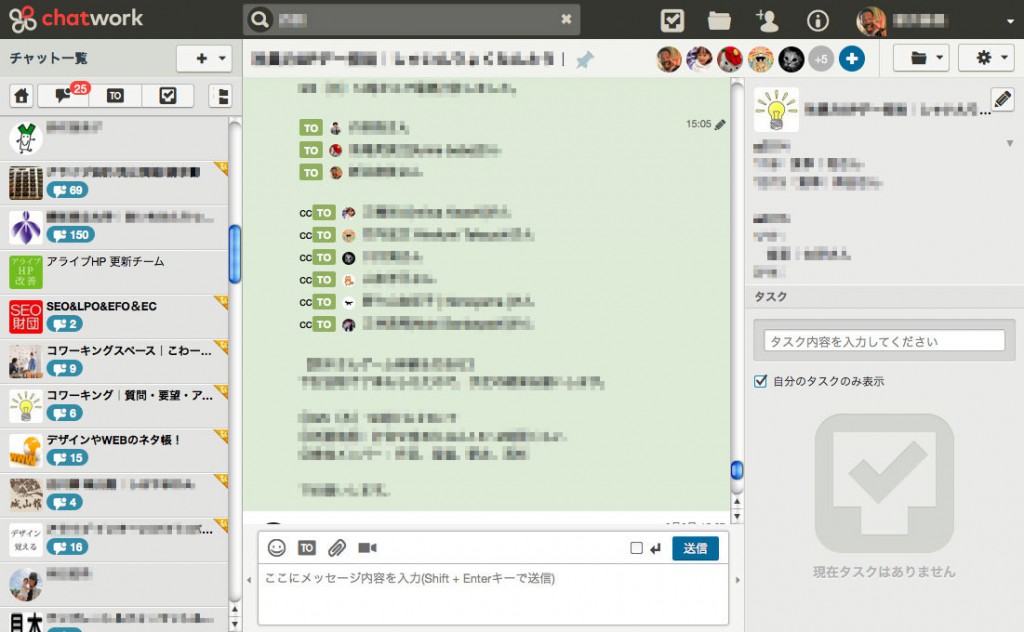The height and width of the screenshot is (632, 1024).
Task: Filter chats with tasks checkmark tab
Action: (168, 96)
